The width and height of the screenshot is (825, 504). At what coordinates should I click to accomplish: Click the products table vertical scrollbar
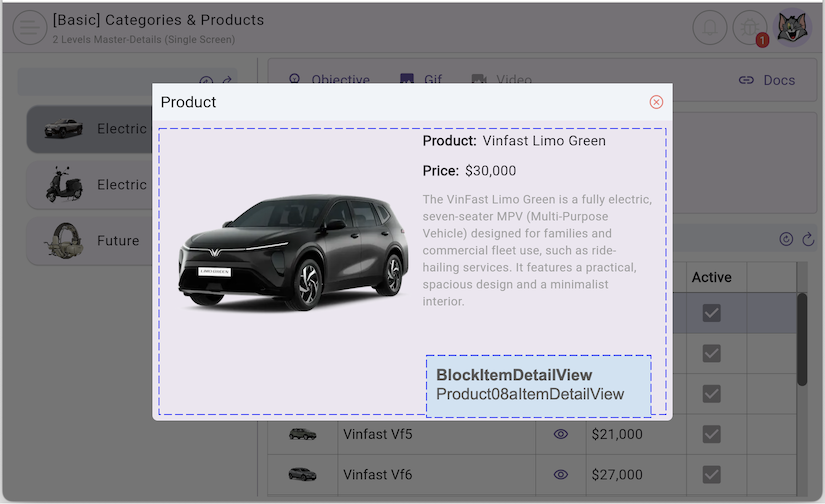[802, 340]
